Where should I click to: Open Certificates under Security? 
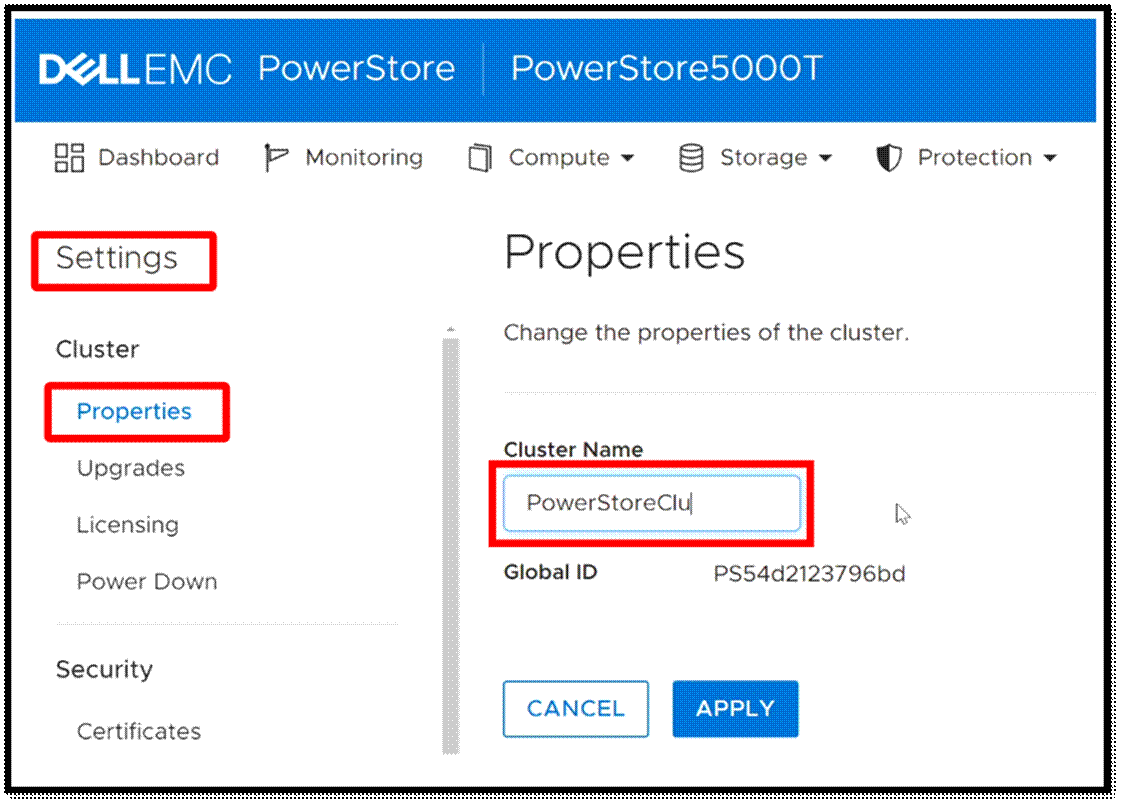pos(139,731)
